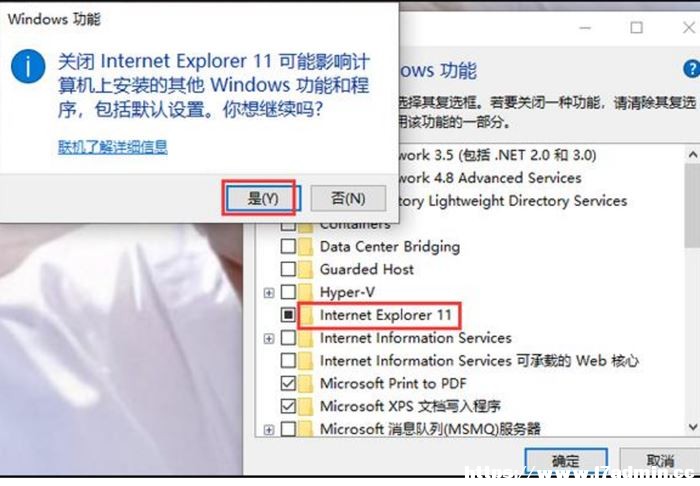Select the Data Center Bridging folder icon
This screenshot has height=486, width=700.
306,246
